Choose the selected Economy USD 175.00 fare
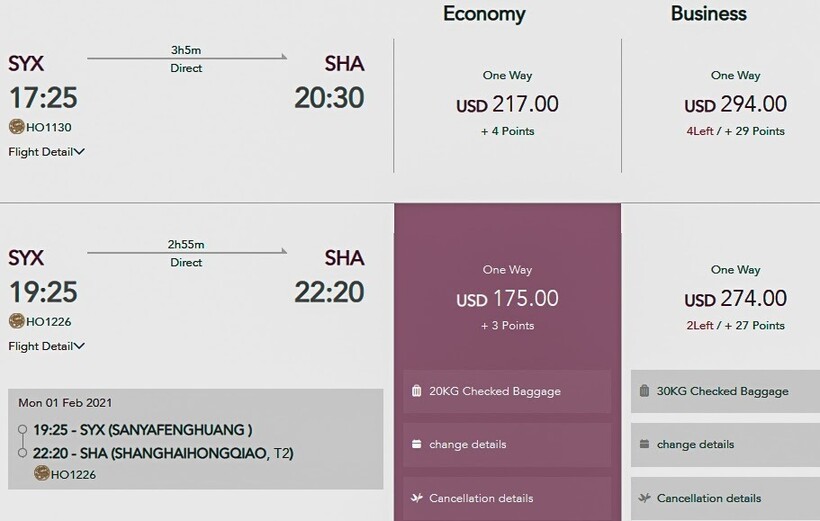This screenshot has width=820, height=521. pos(507,298)
